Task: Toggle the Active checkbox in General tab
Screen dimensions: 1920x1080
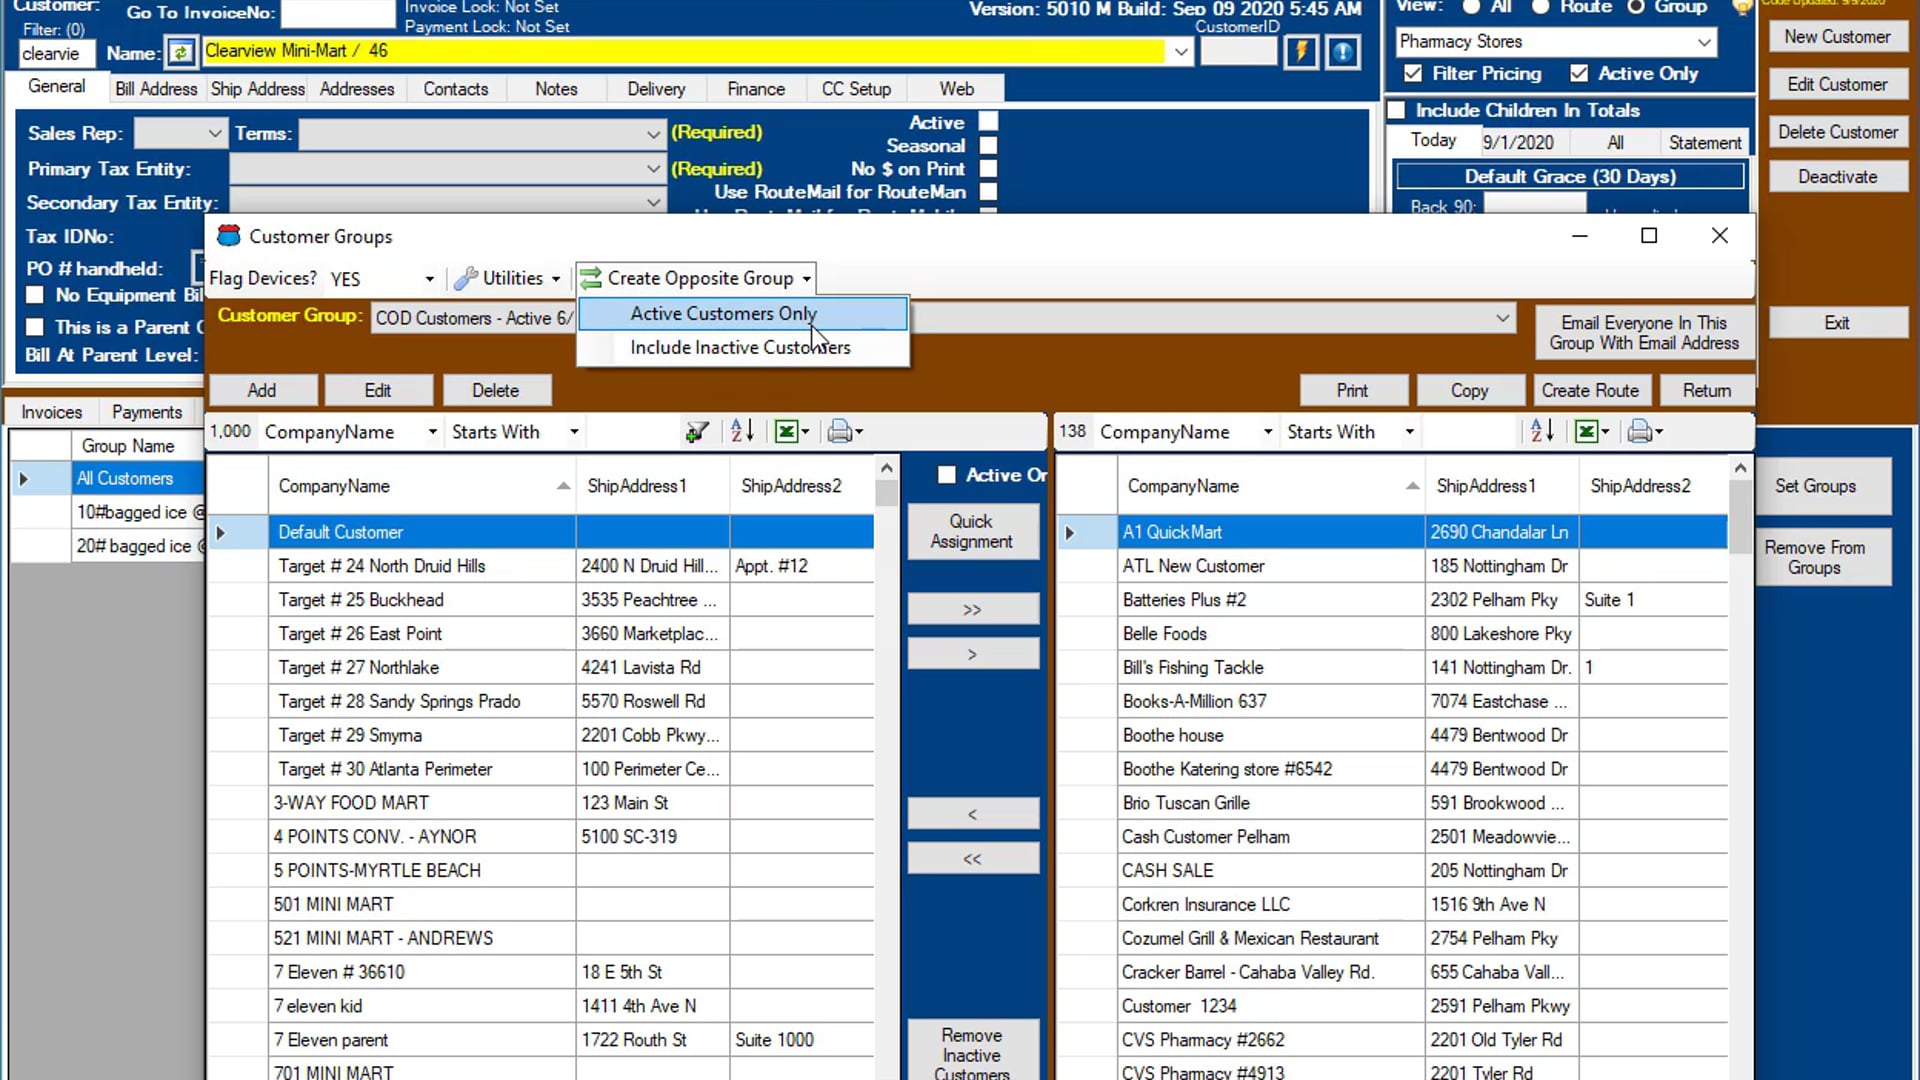Action: click(x=988, y=121)
